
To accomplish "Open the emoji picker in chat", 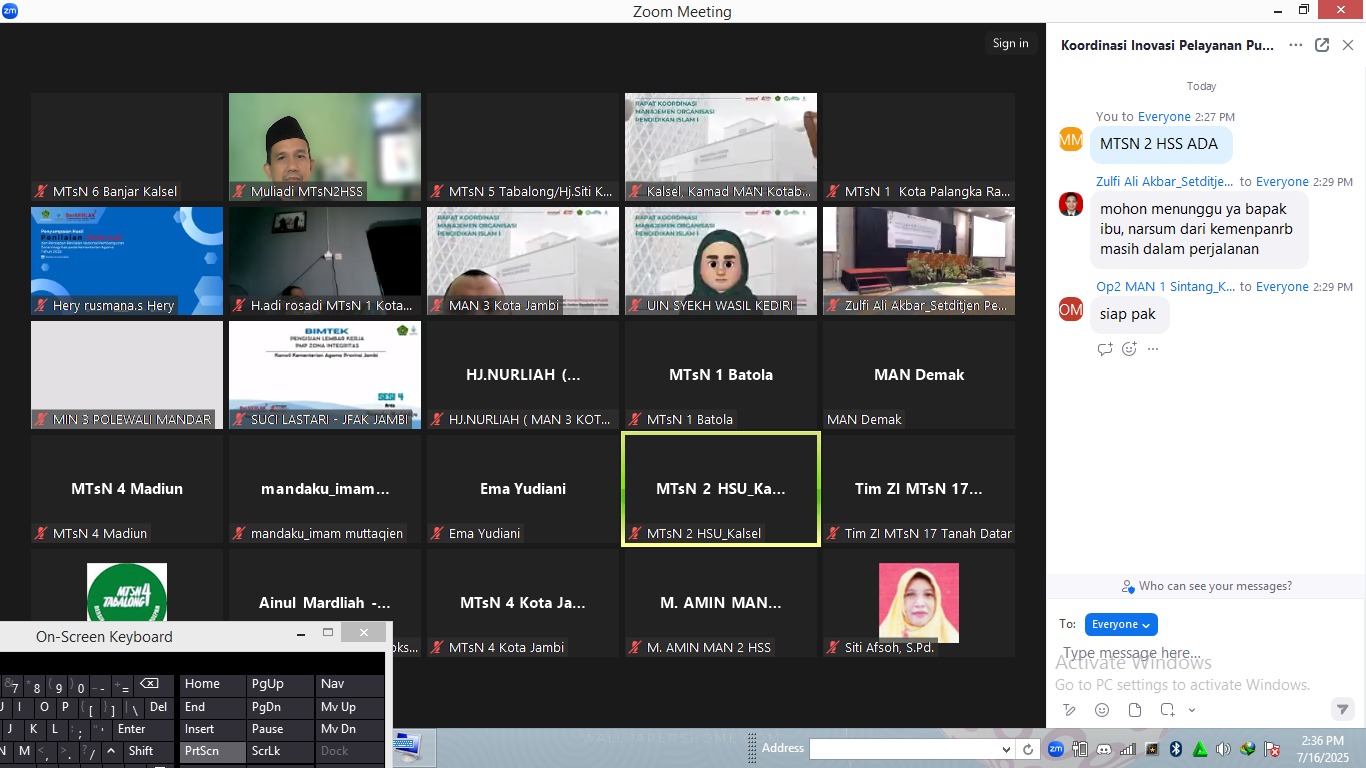I will [1102, 710].
